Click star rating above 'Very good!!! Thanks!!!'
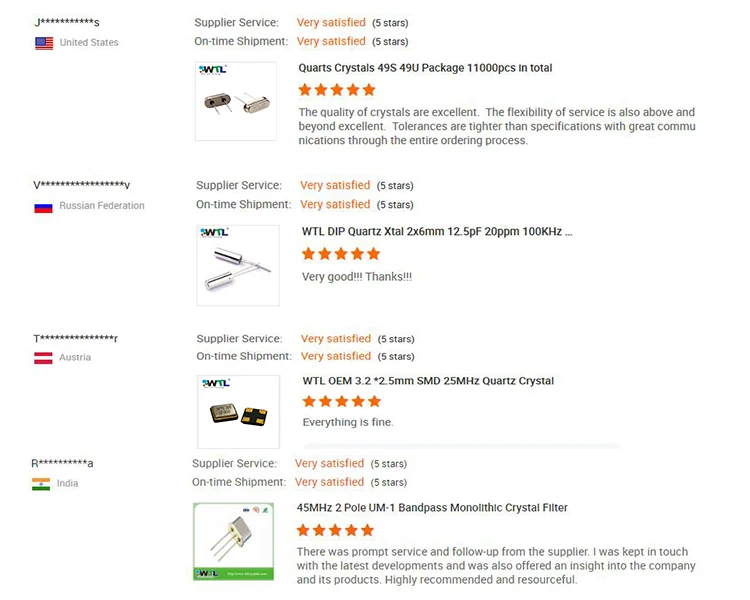 tap(341, 254)
